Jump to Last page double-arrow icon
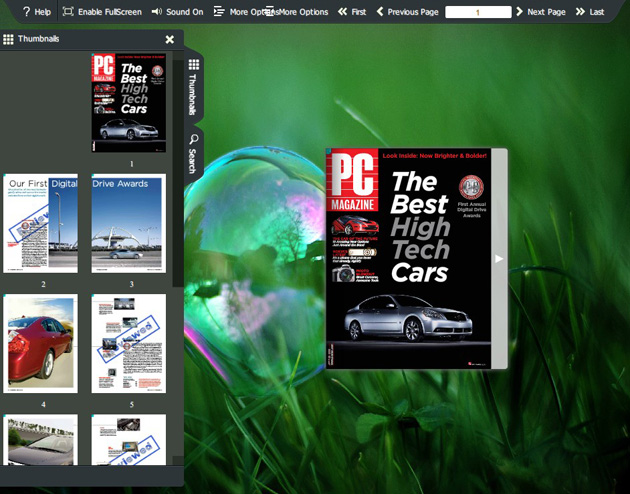Screen dimensions: 630x494 coord(580,12)
